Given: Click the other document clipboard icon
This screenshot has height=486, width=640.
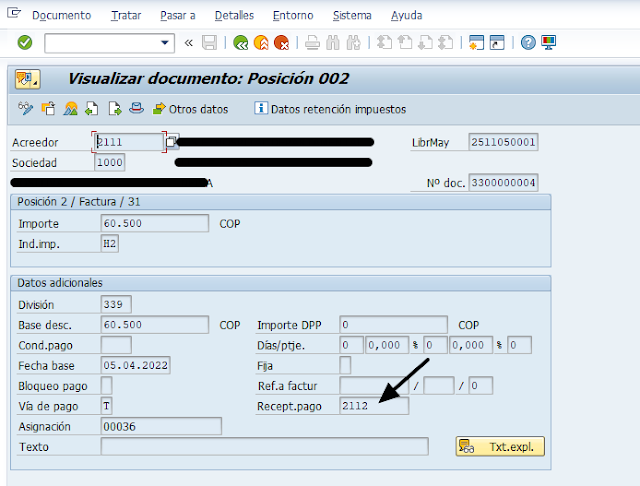Looking at the screenshot, I should point(49,109).
